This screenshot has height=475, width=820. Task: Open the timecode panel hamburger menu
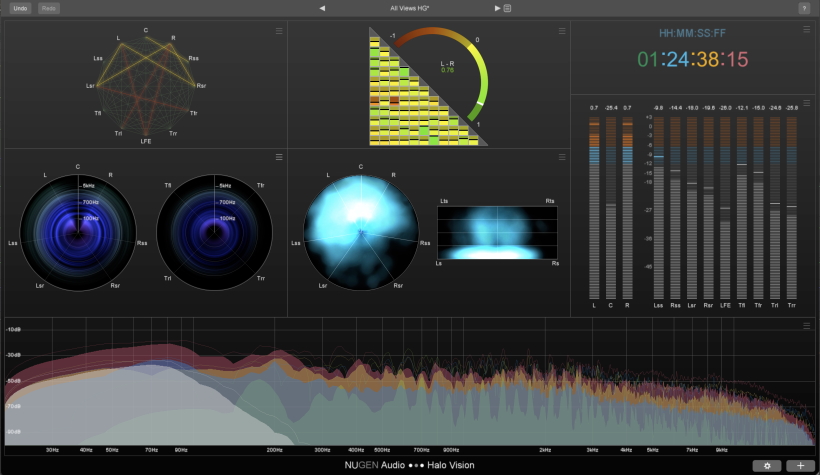tap(808, 32)
